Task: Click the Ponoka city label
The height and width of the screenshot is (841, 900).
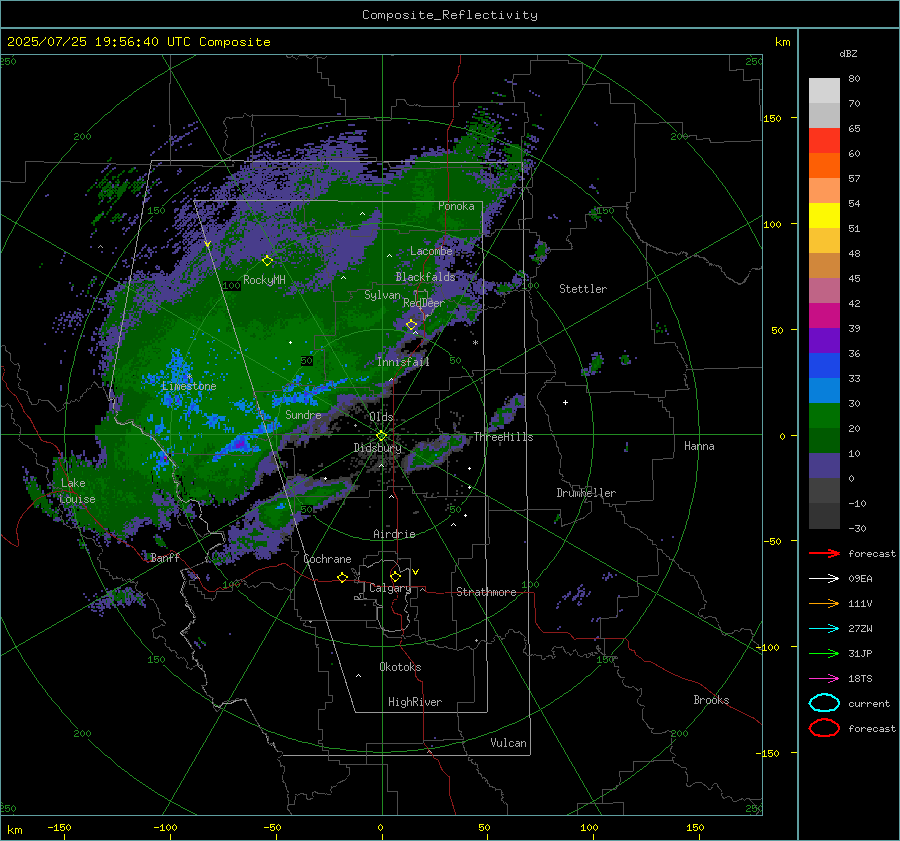Action: coord(456,206)
